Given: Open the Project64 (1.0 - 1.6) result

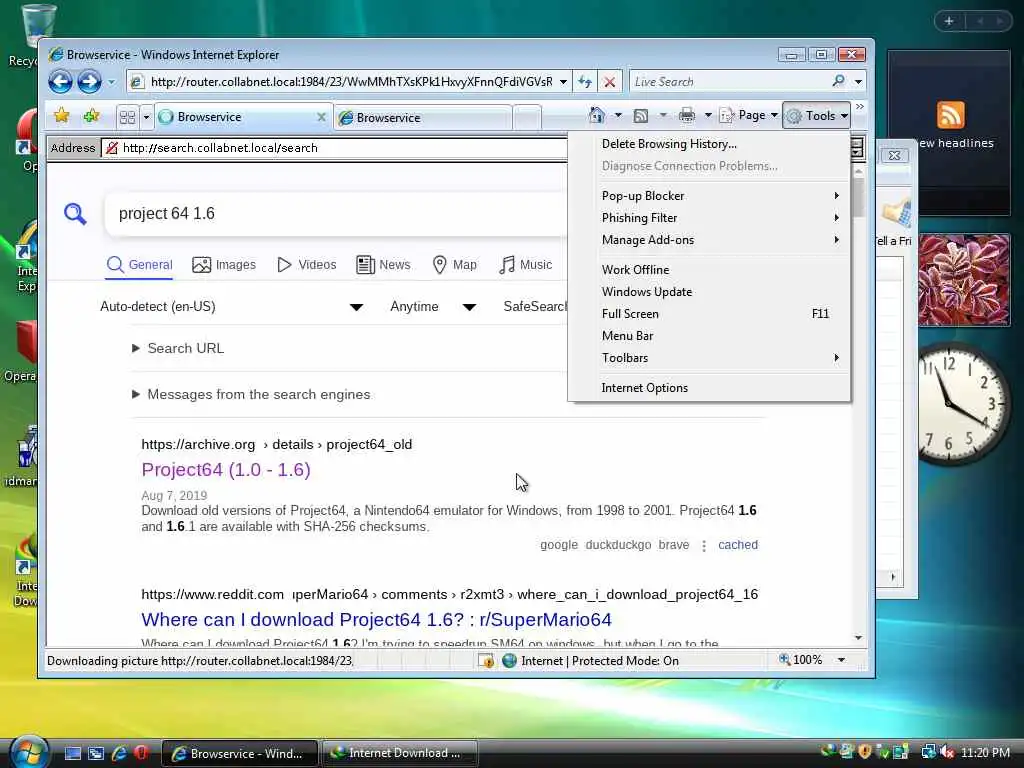Looking at the screenshot, I should coord(226,470).
